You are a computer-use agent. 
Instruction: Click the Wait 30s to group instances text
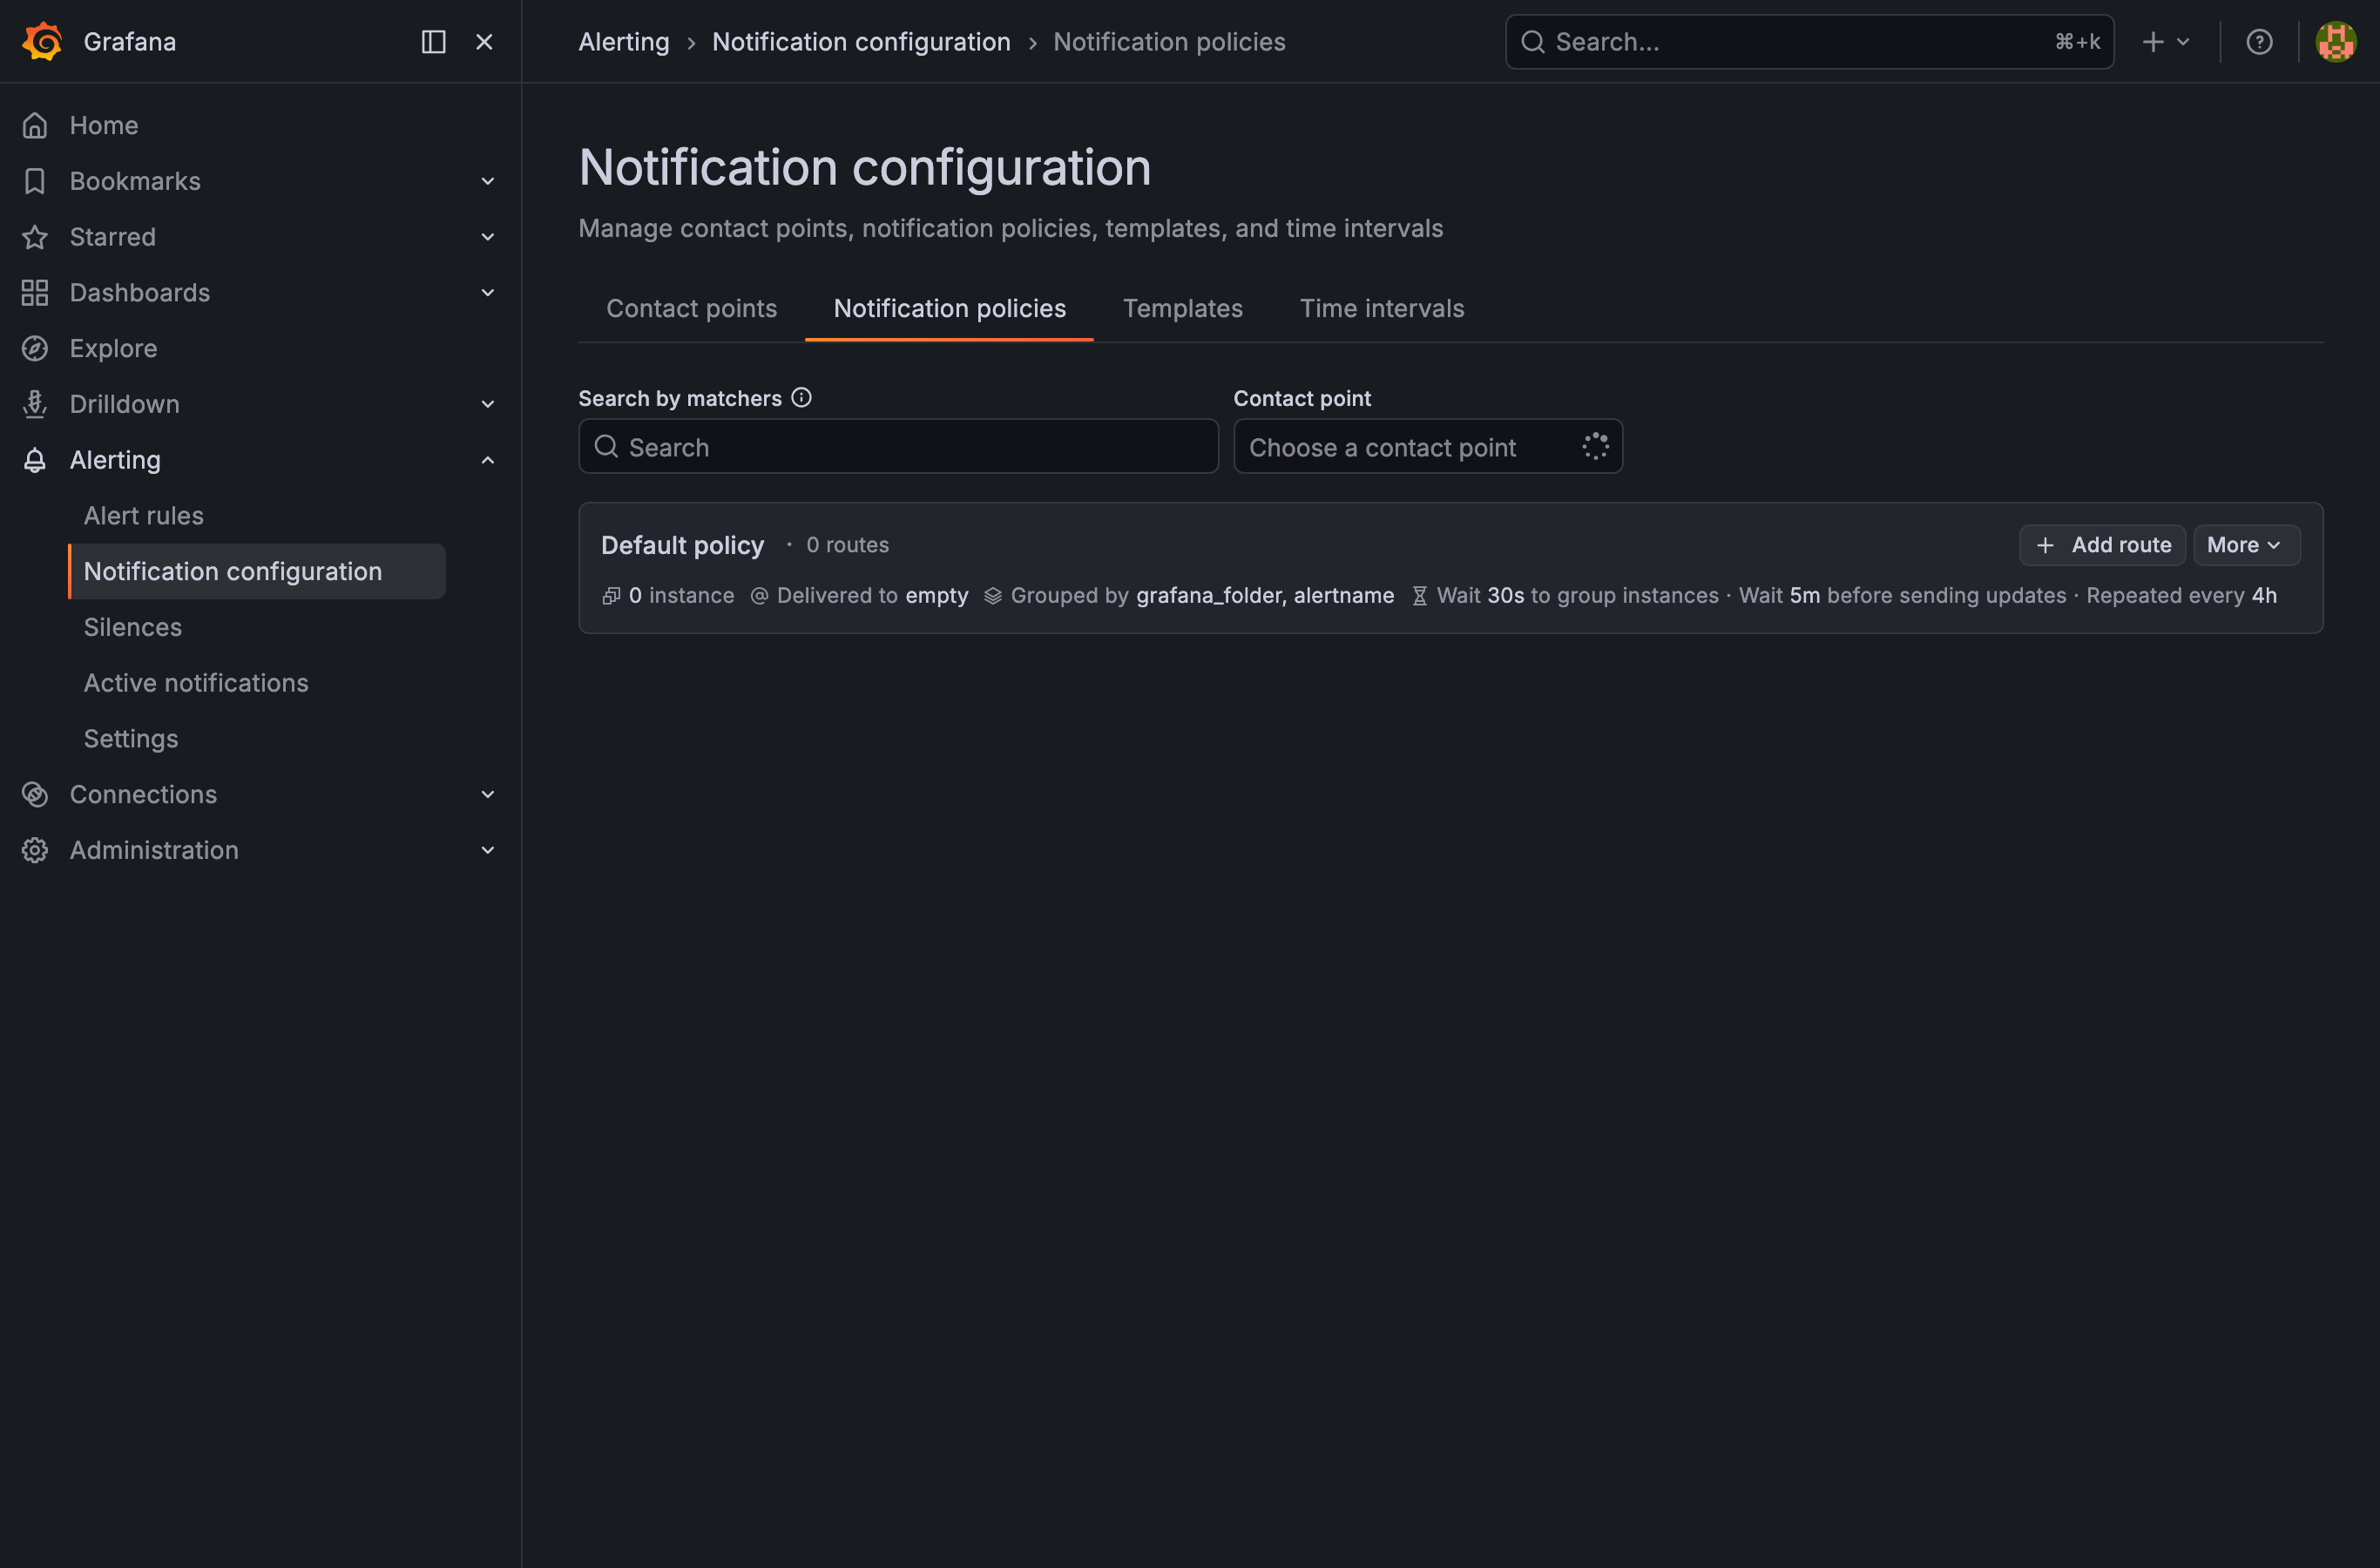1577,596
